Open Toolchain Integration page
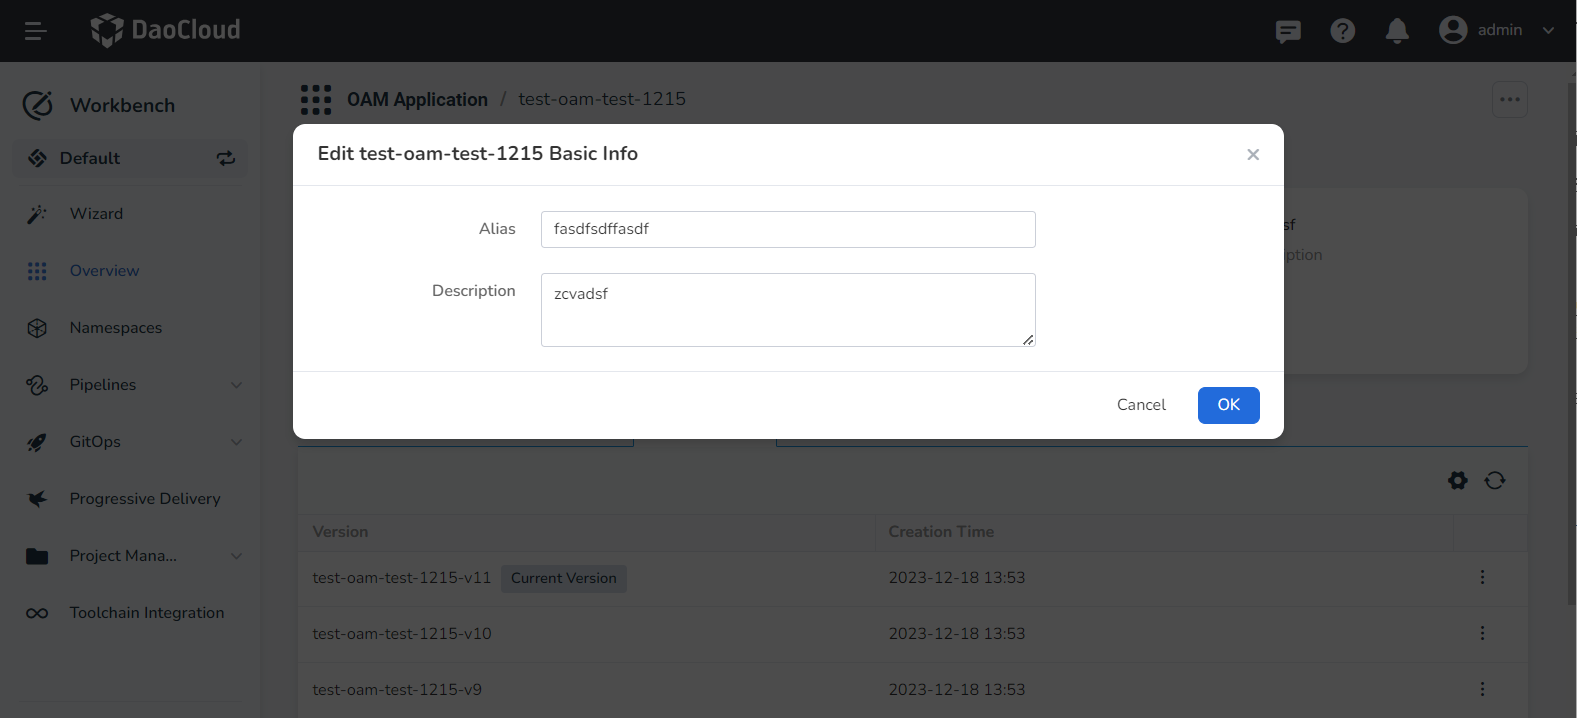The image size is (1577, 718). [x=147, y=613]
